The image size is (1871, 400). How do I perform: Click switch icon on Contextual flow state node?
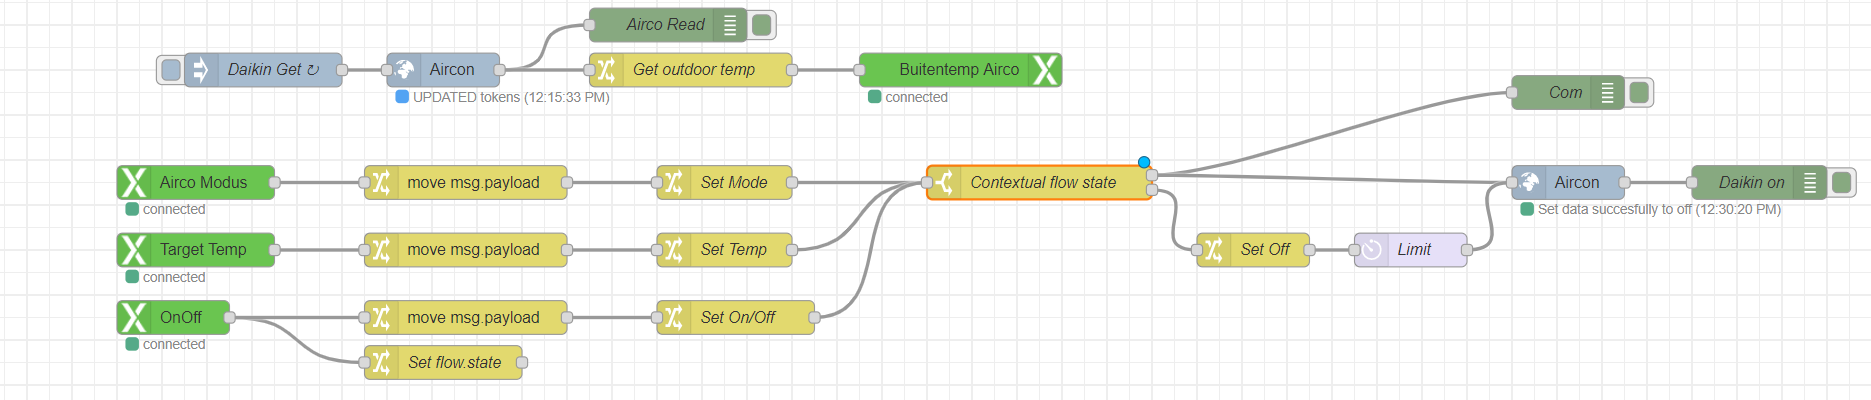pos(943,183)
